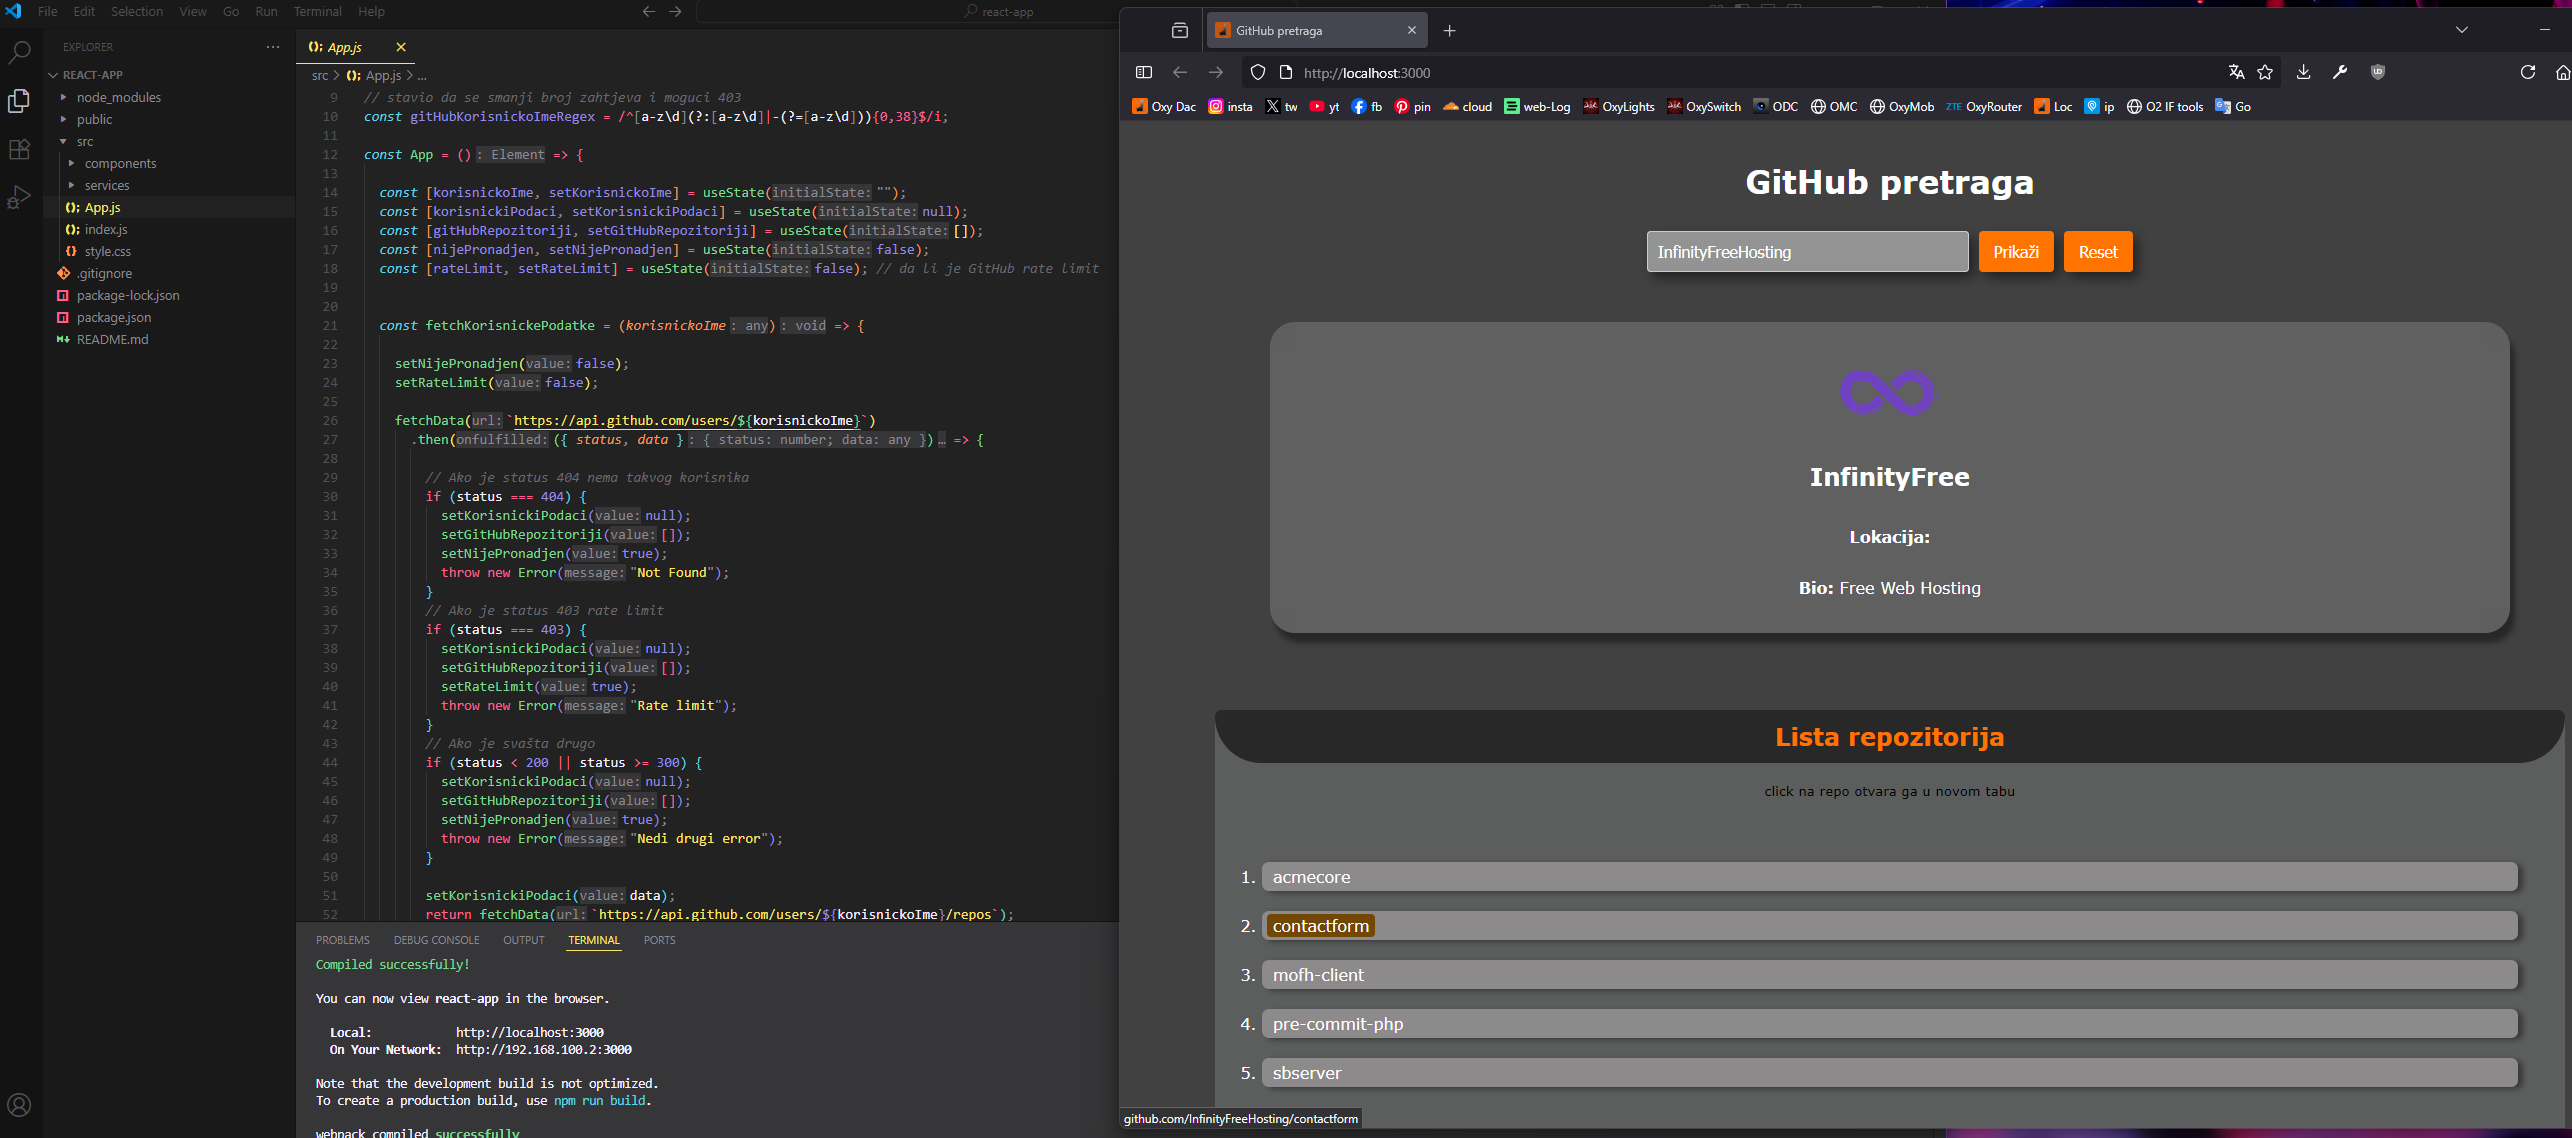Open the Run menu
This screenshot has height=1138, width=2572.
click(266, 11)
